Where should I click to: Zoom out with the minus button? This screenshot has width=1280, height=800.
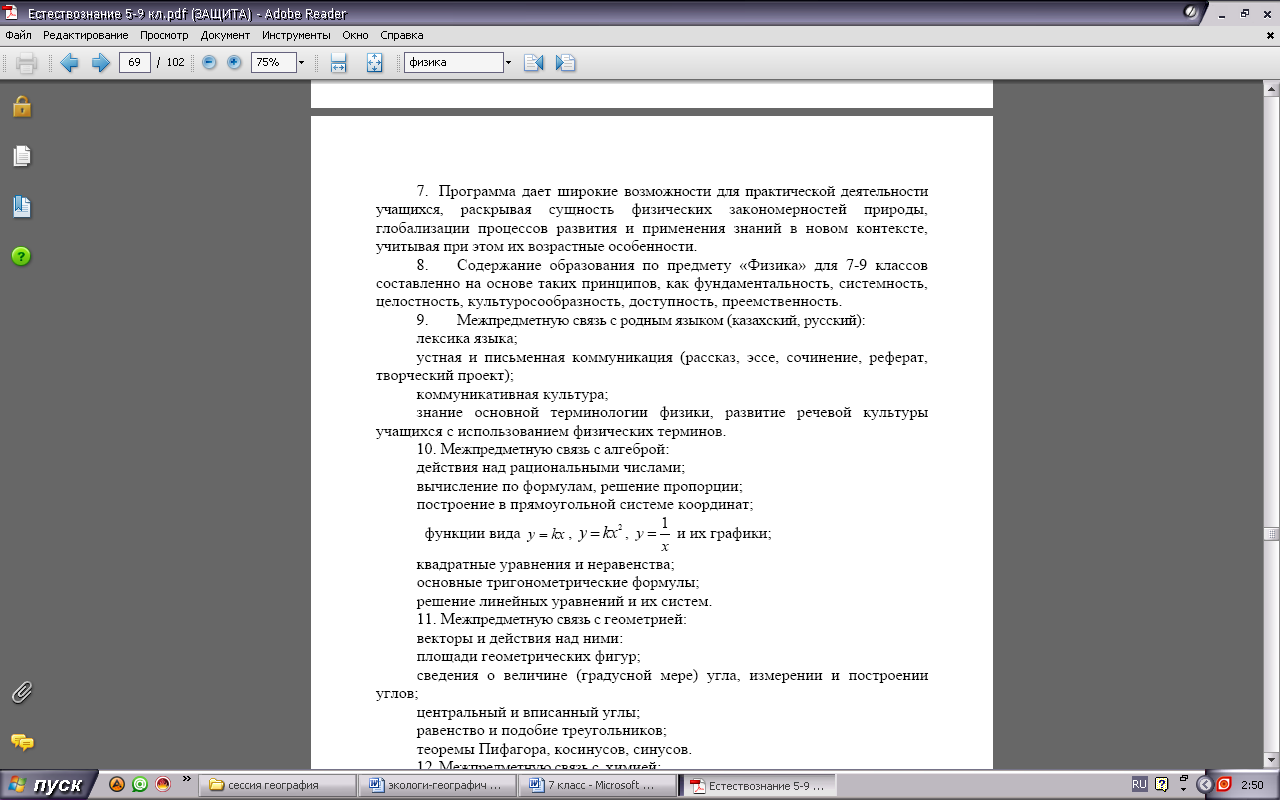pos(209,62)
